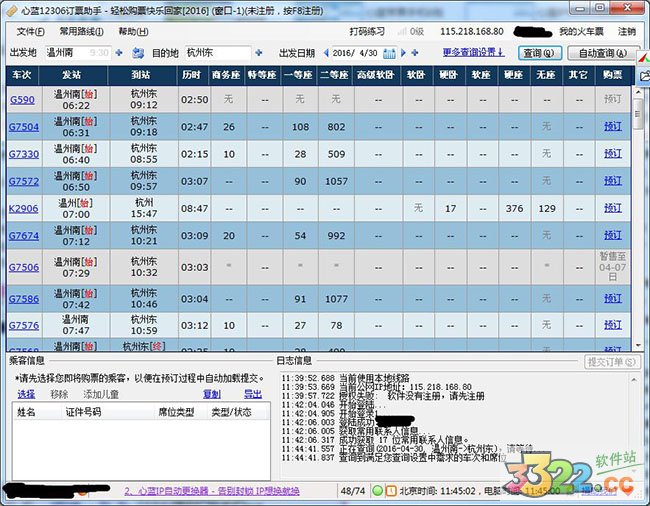This screenshot has width=650, height=506.
Task: Open the 常用路线(I) menu
Action: click(82, 31)
